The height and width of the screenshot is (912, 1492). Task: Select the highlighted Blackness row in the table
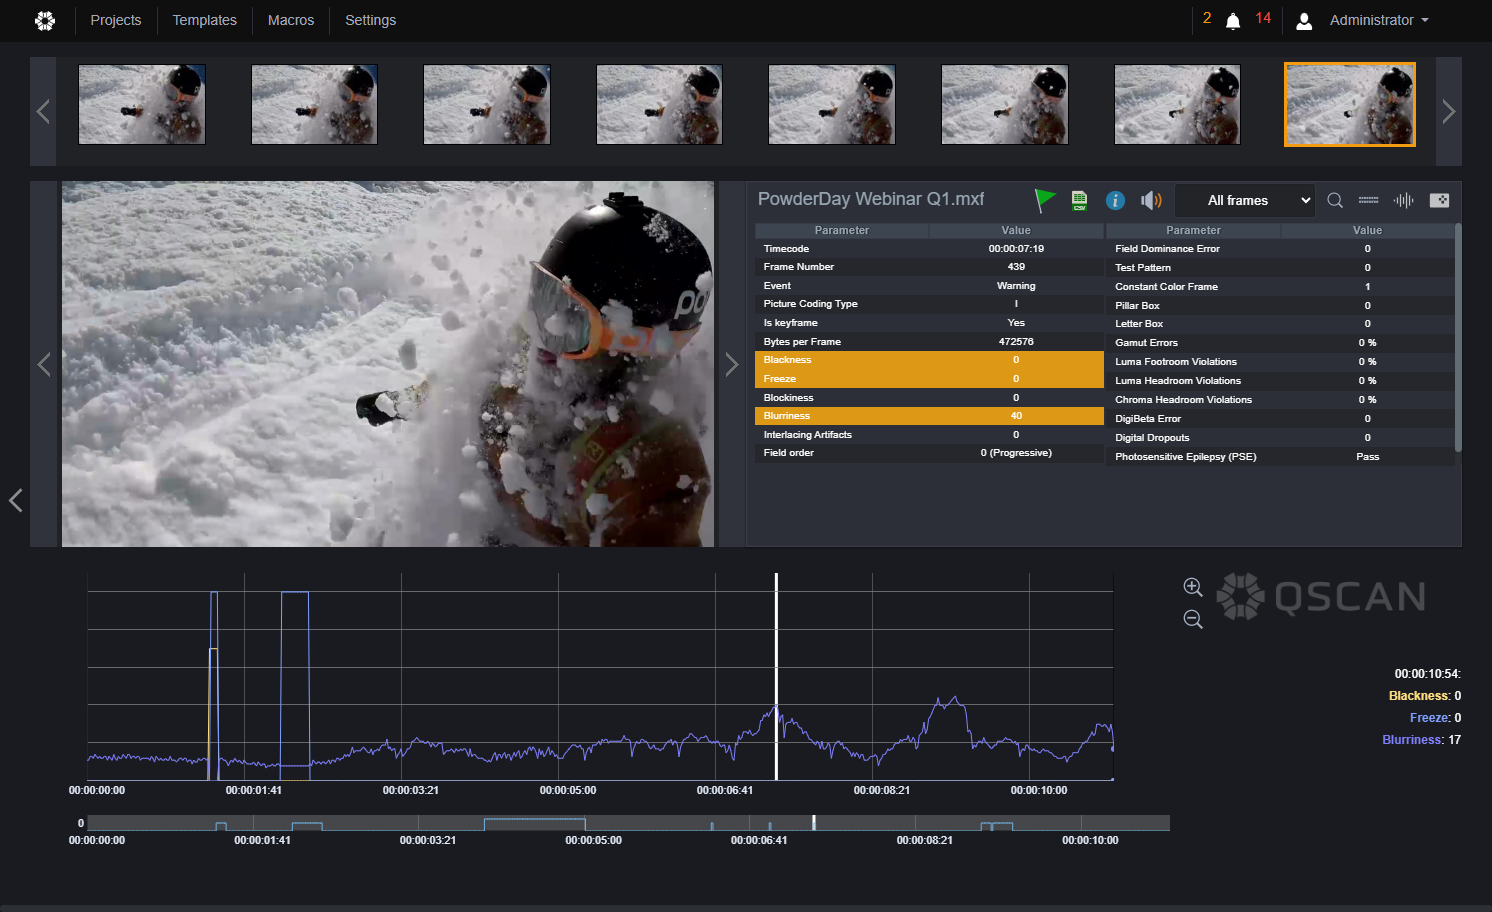tap(929, 360)
